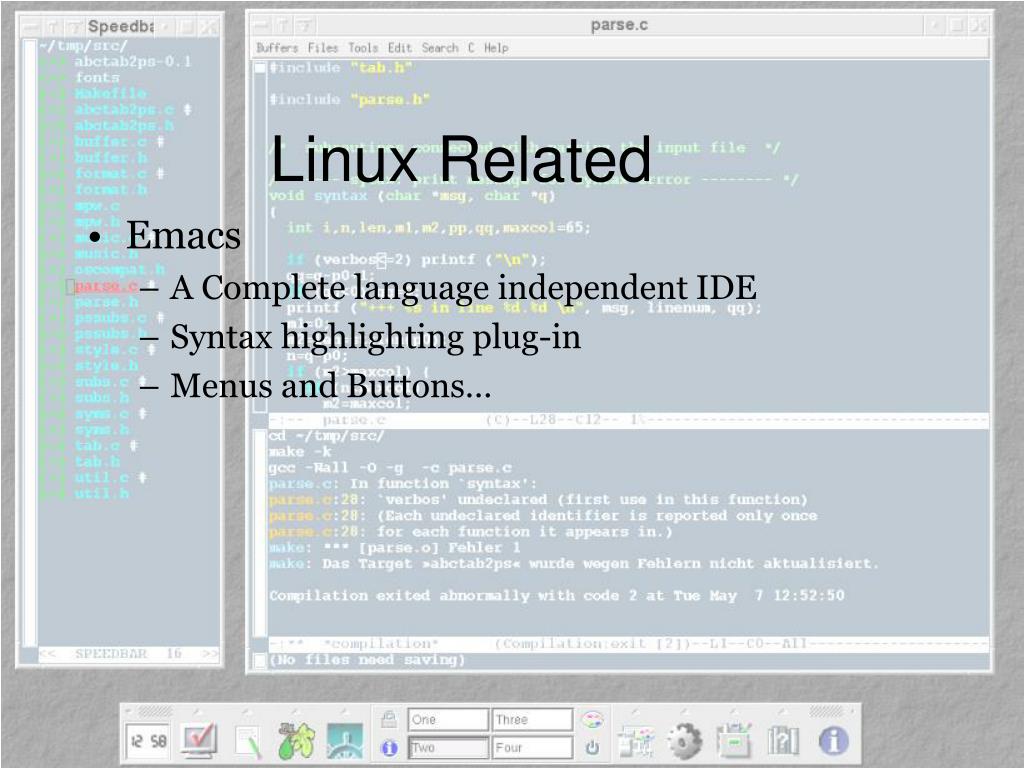Screen dimensions: 1024x768
Task: Switch to workspace Two
Action: [448, 747]
